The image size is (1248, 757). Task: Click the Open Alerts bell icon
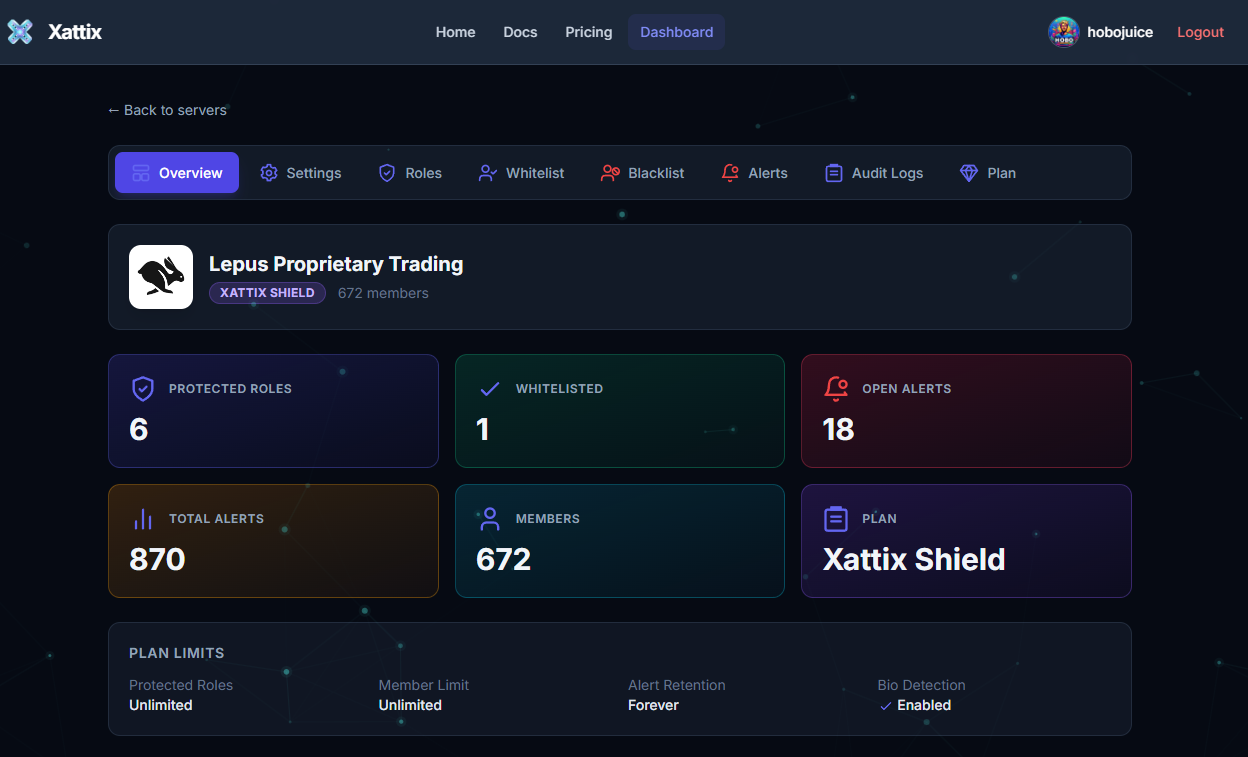click(836, 388)
